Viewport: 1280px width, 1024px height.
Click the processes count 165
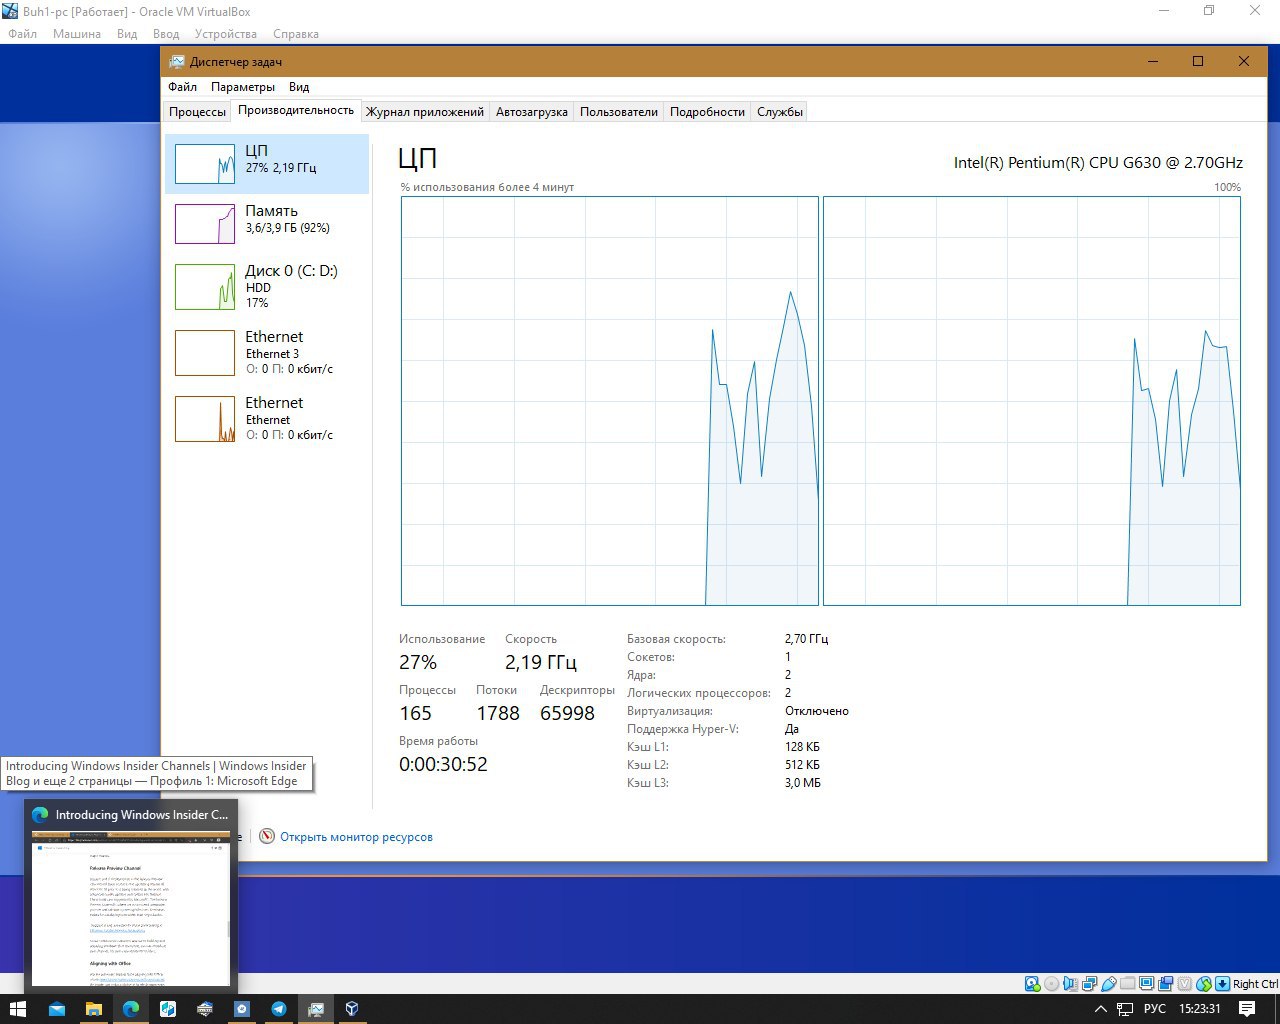pos(415,713)
